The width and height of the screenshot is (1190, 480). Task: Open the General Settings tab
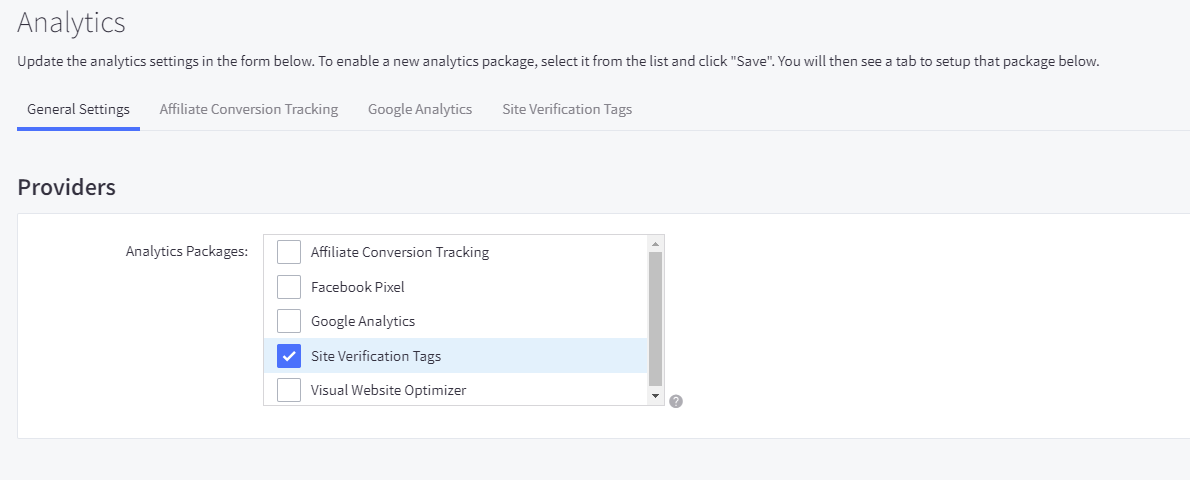[x=78, y=109]
